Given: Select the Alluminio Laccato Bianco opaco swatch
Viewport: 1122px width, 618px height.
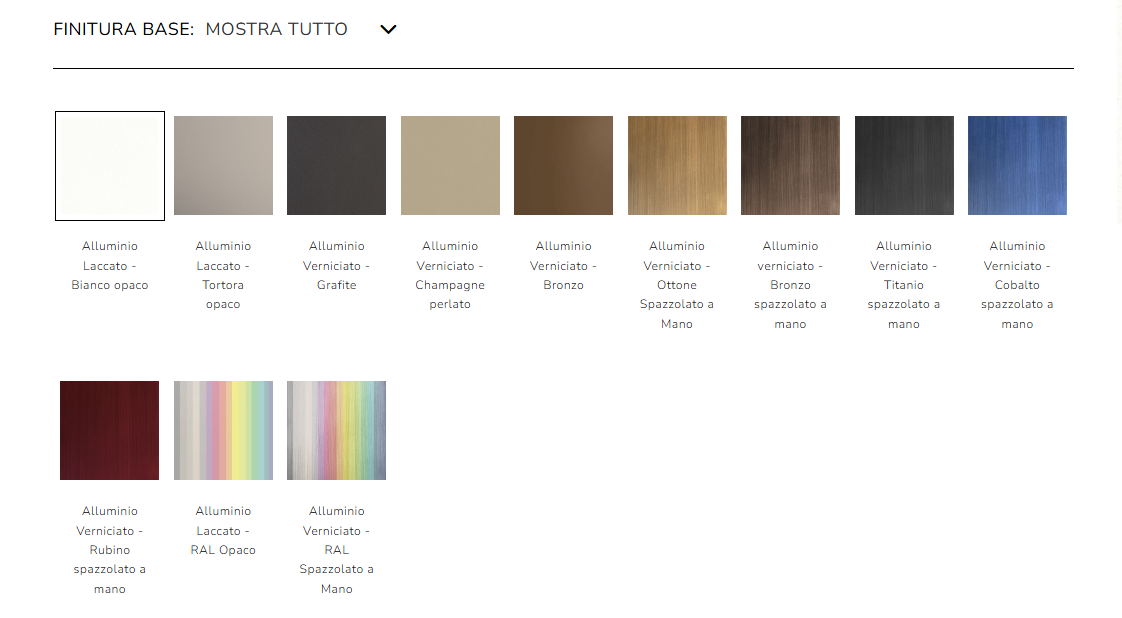Looking at the screenshot, I should (109, 165).
